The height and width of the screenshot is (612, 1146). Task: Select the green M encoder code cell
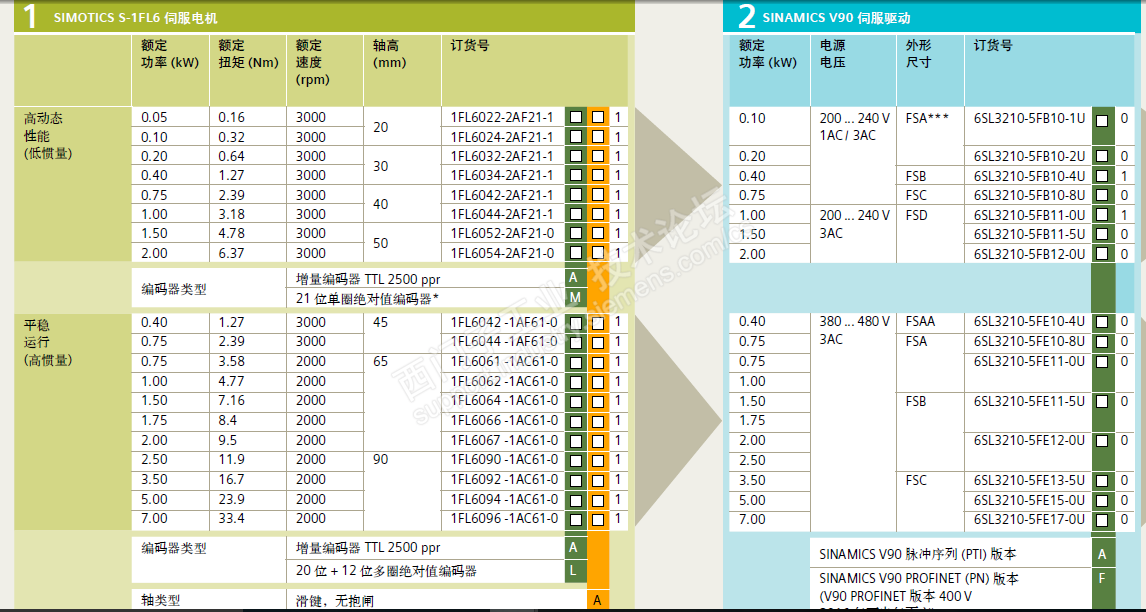point(574,297)
